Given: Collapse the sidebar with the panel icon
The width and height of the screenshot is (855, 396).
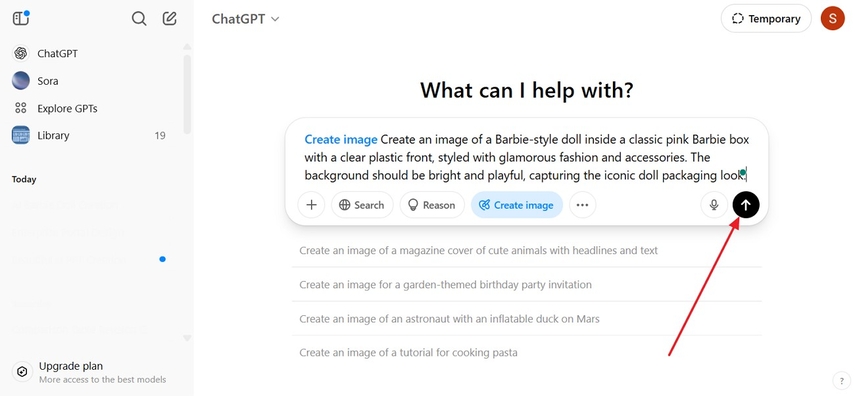Looking at the screenshot, I should point(21,19).
